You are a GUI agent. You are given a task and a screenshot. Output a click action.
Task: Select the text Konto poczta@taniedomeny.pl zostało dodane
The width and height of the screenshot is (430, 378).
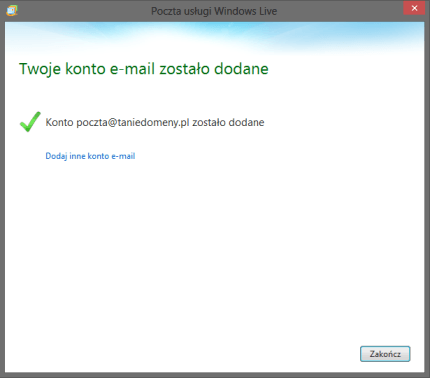coord(155,122)
